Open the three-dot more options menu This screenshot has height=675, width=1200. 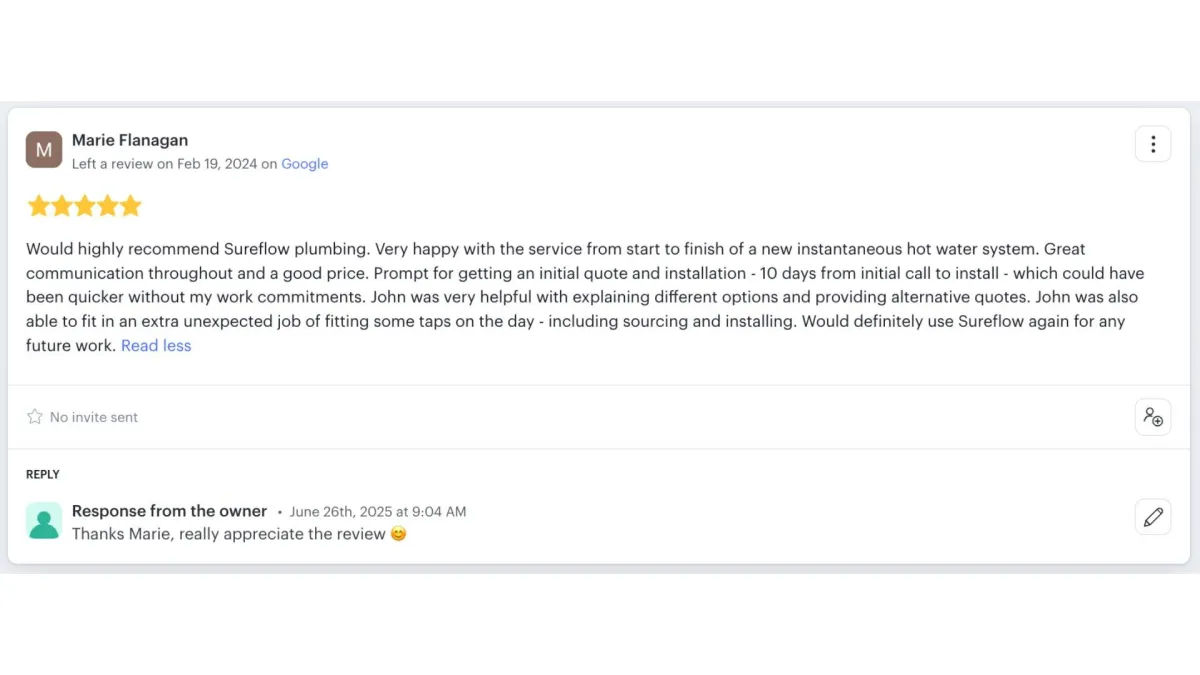click(x=1152, y=144)
